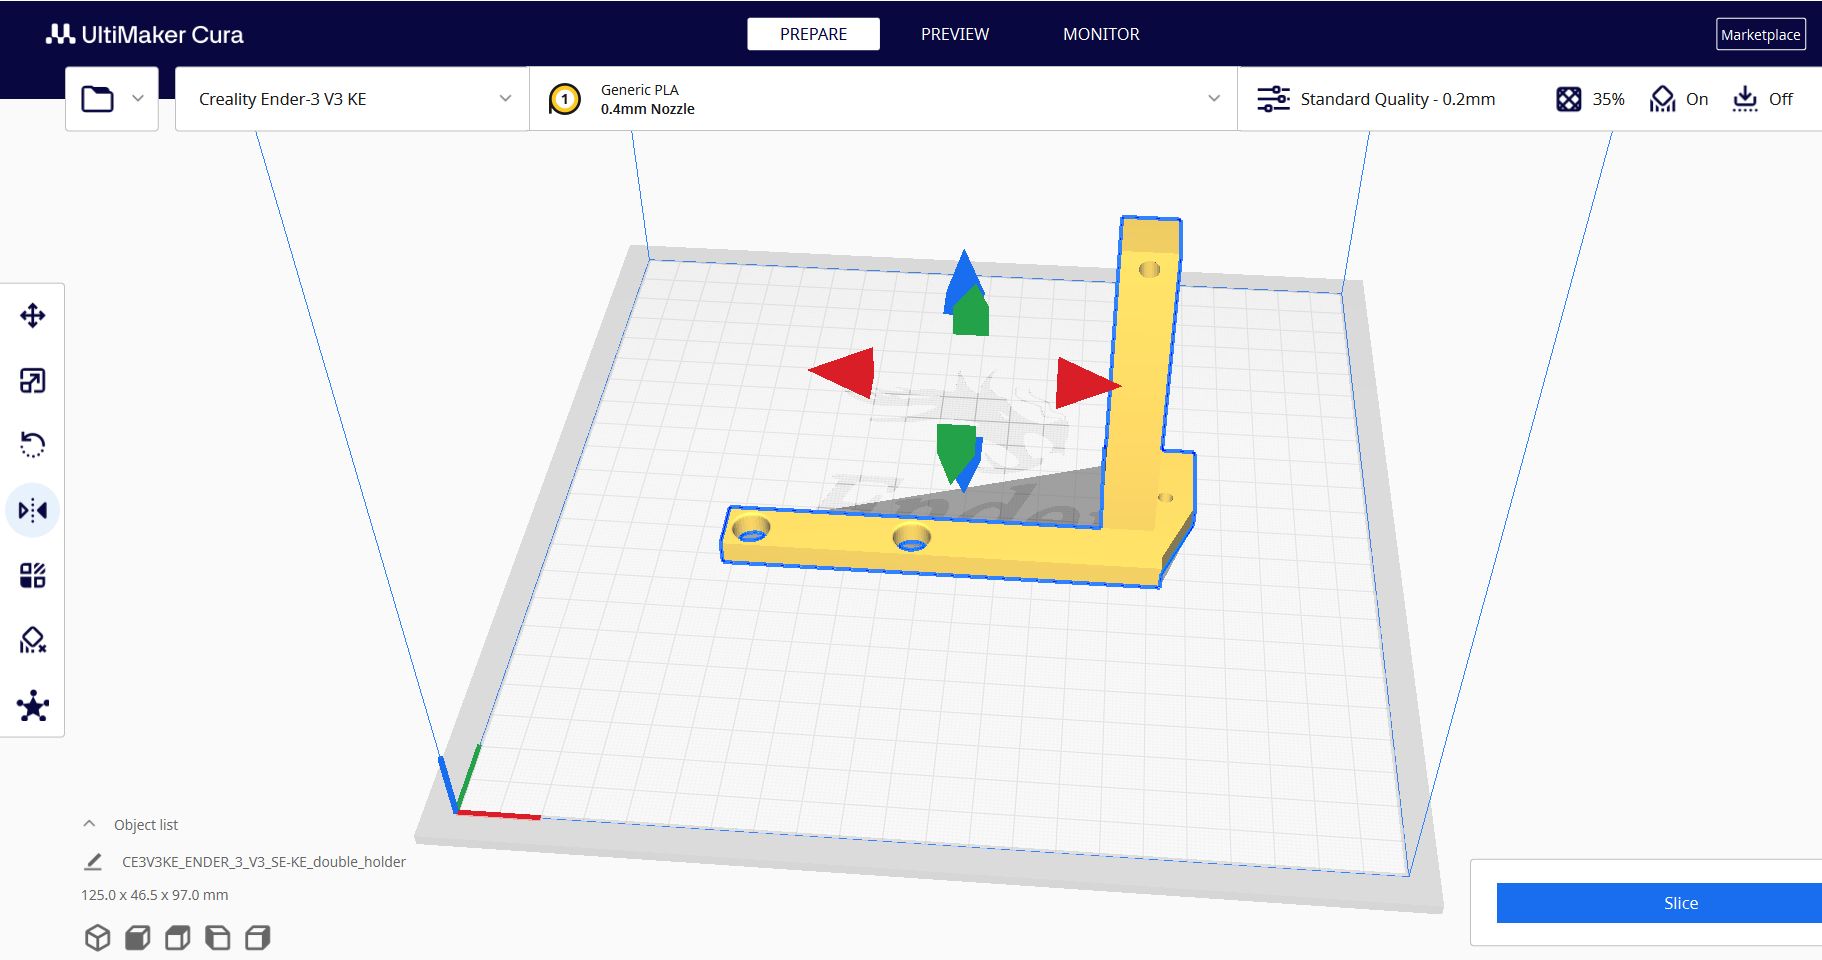The width and height of the screenshot is (1822, 960).
Task: Switch to the PREVIEW tab
Action: pos(954,33)
